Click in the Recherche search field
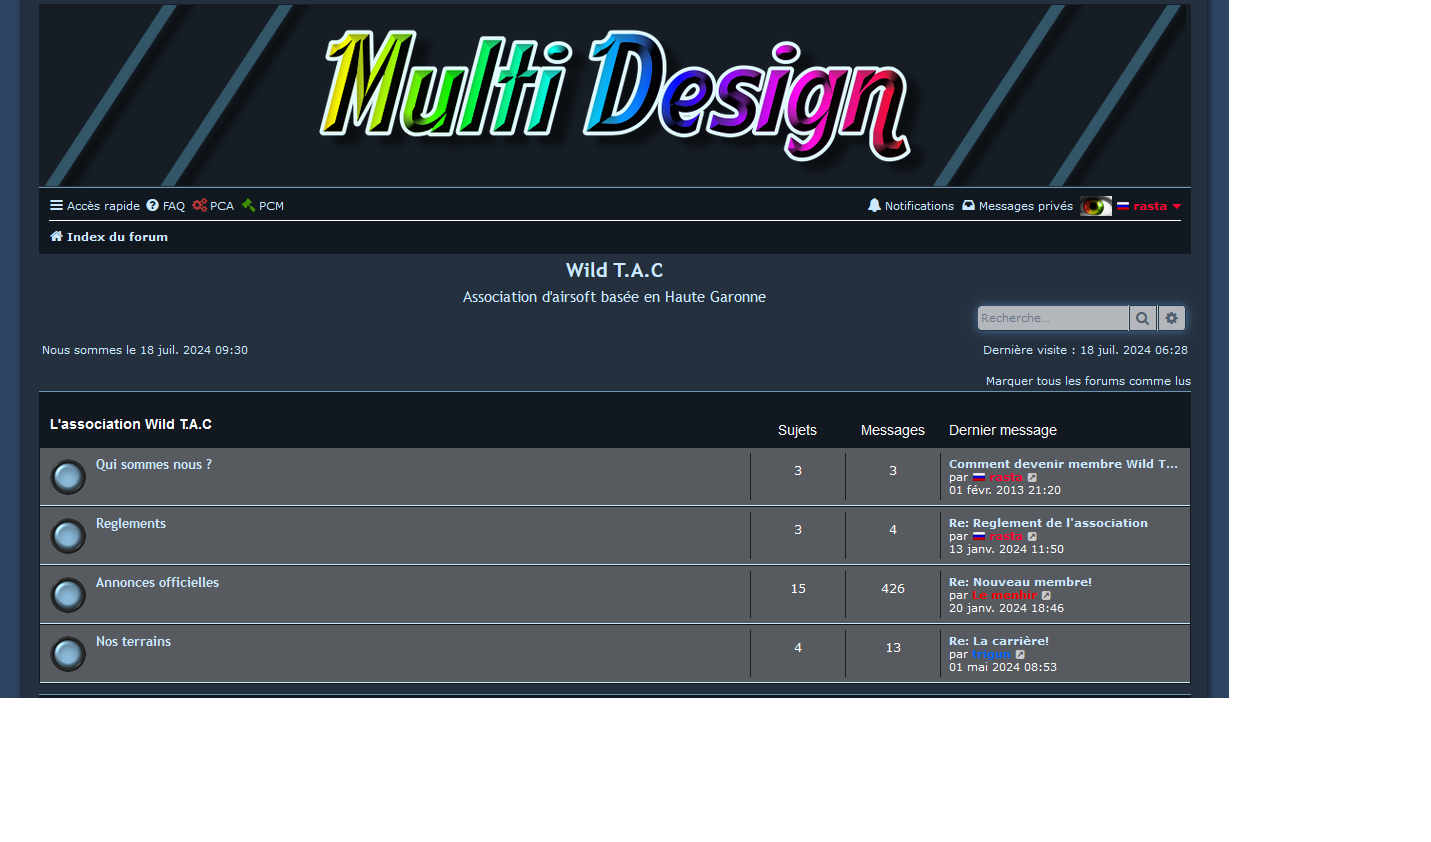Image resolution: width=1431 pixels, height=842 pixels. tap(1052, 318)
